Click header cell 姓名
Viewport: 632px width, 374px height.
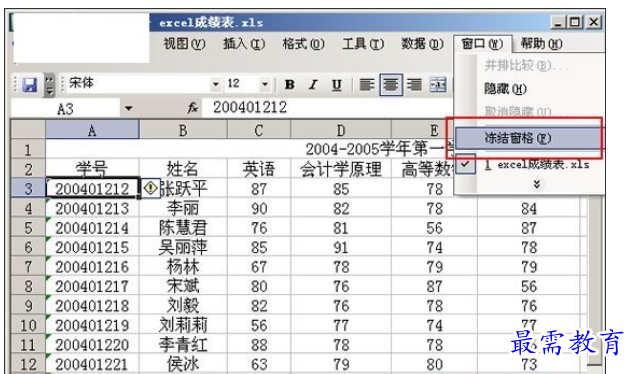(183, 169)
